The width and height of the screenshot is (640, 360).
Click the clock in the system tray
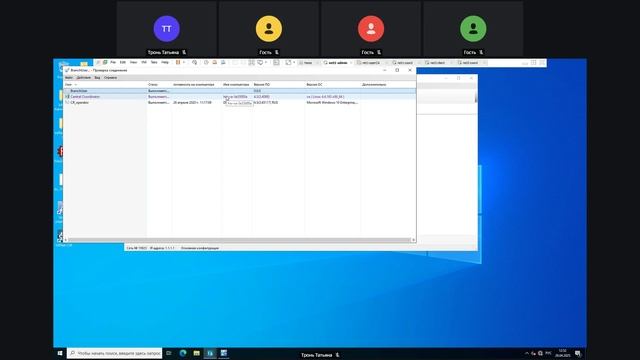(x=563, y=353)
